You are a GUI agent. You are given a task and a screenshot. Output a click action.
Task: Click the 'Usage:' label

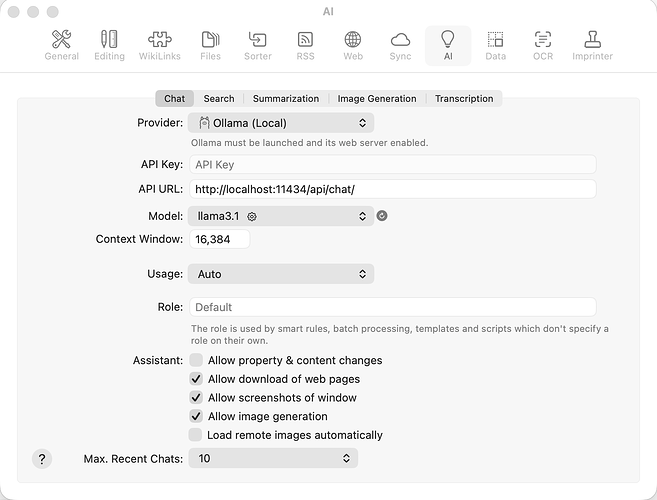tap(165, 274)
